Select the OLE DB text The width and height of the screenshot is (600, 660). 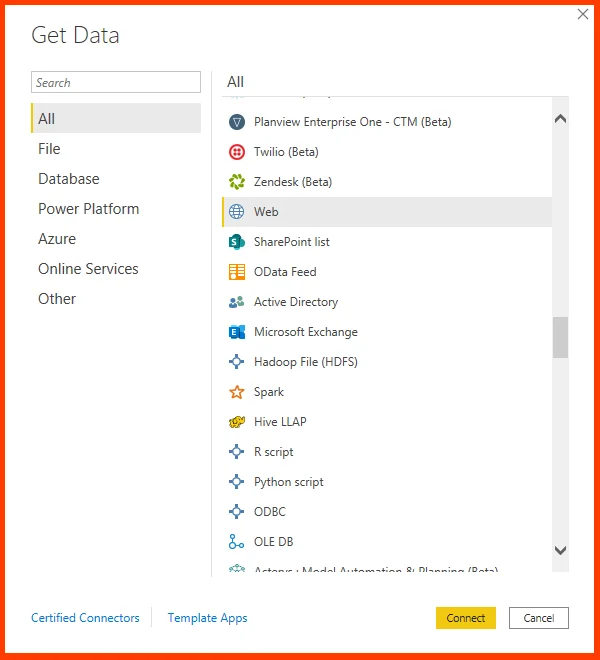pyautogui.click(x=273, y=542)
